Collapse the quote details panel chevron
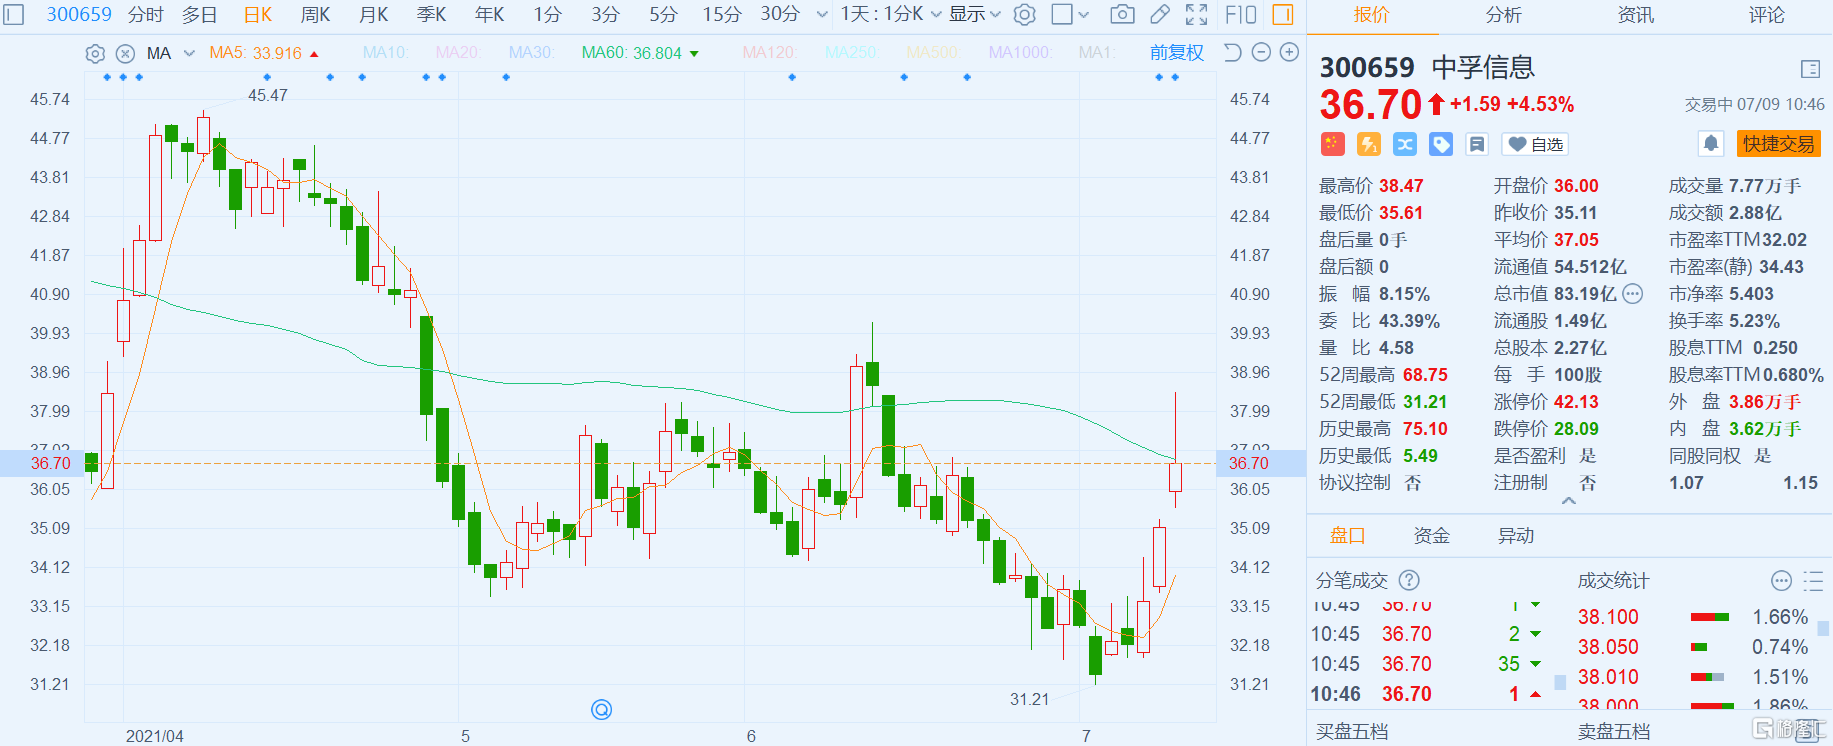 1569,501
